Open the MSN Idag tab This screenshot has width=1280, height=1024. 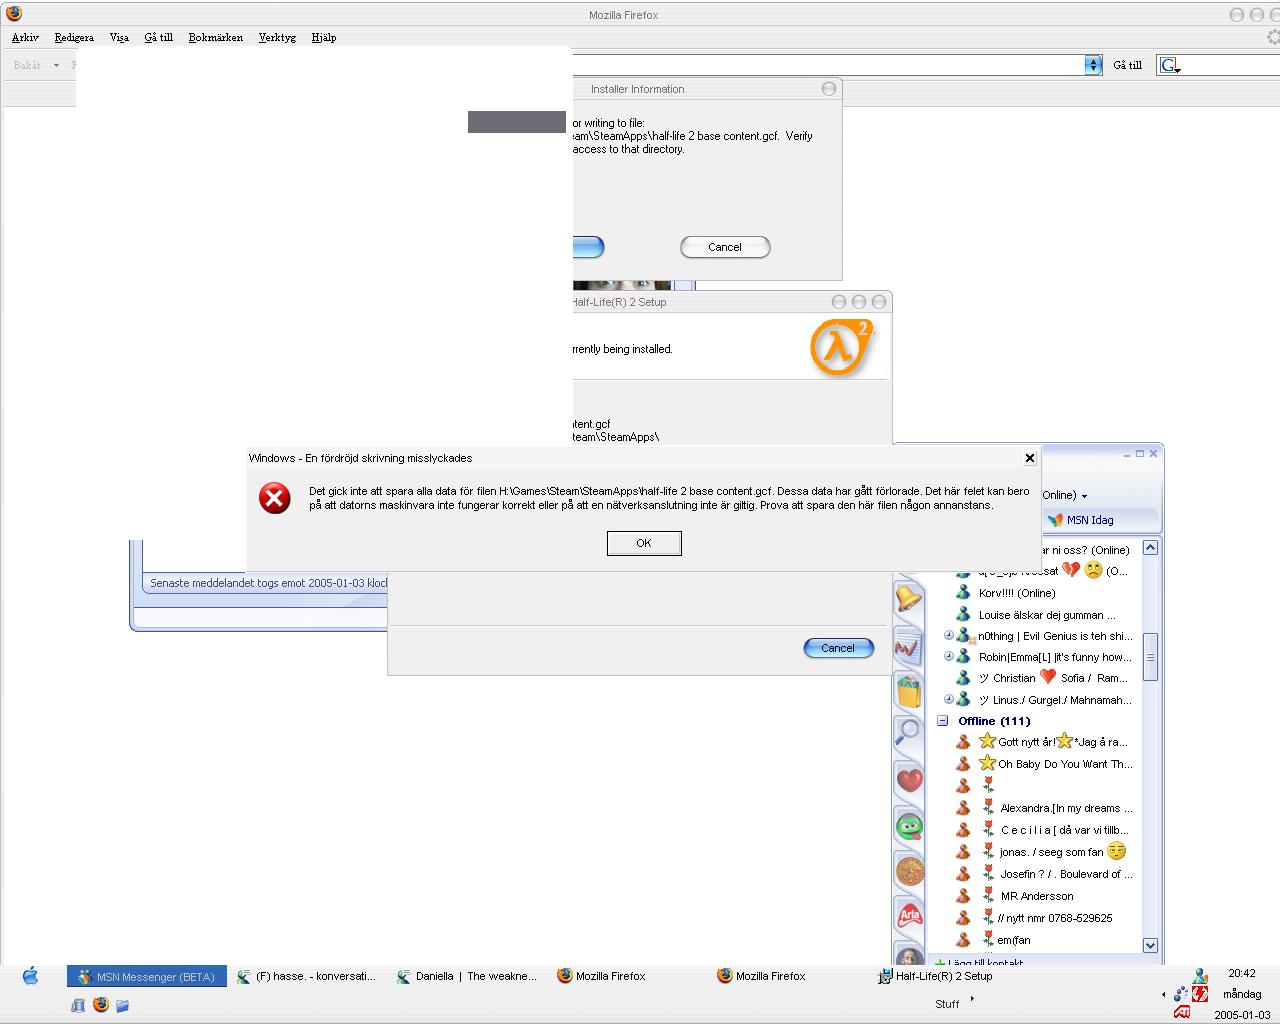1080,520
